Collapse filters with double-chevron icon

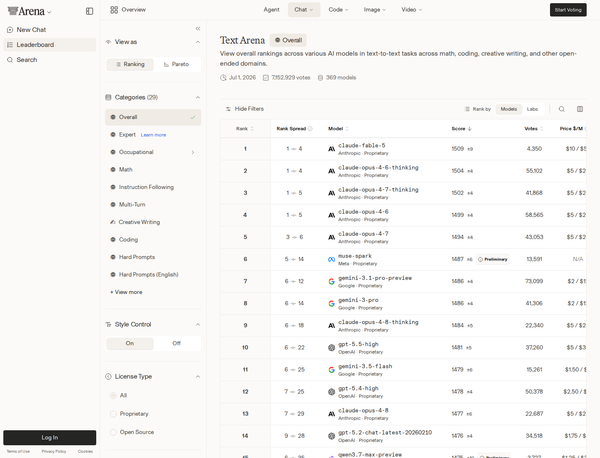tap(198, 29)
